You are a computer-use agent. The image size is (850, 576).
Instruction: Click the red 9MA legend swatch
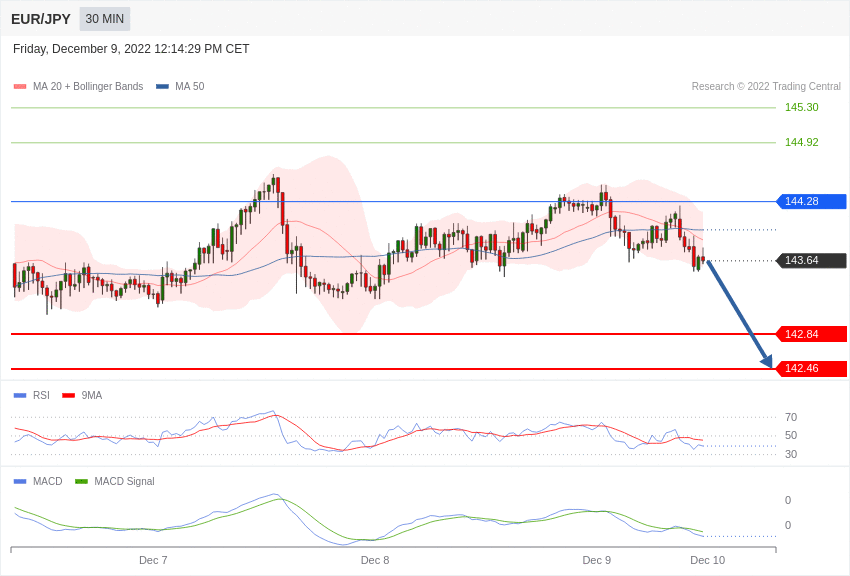69,396
